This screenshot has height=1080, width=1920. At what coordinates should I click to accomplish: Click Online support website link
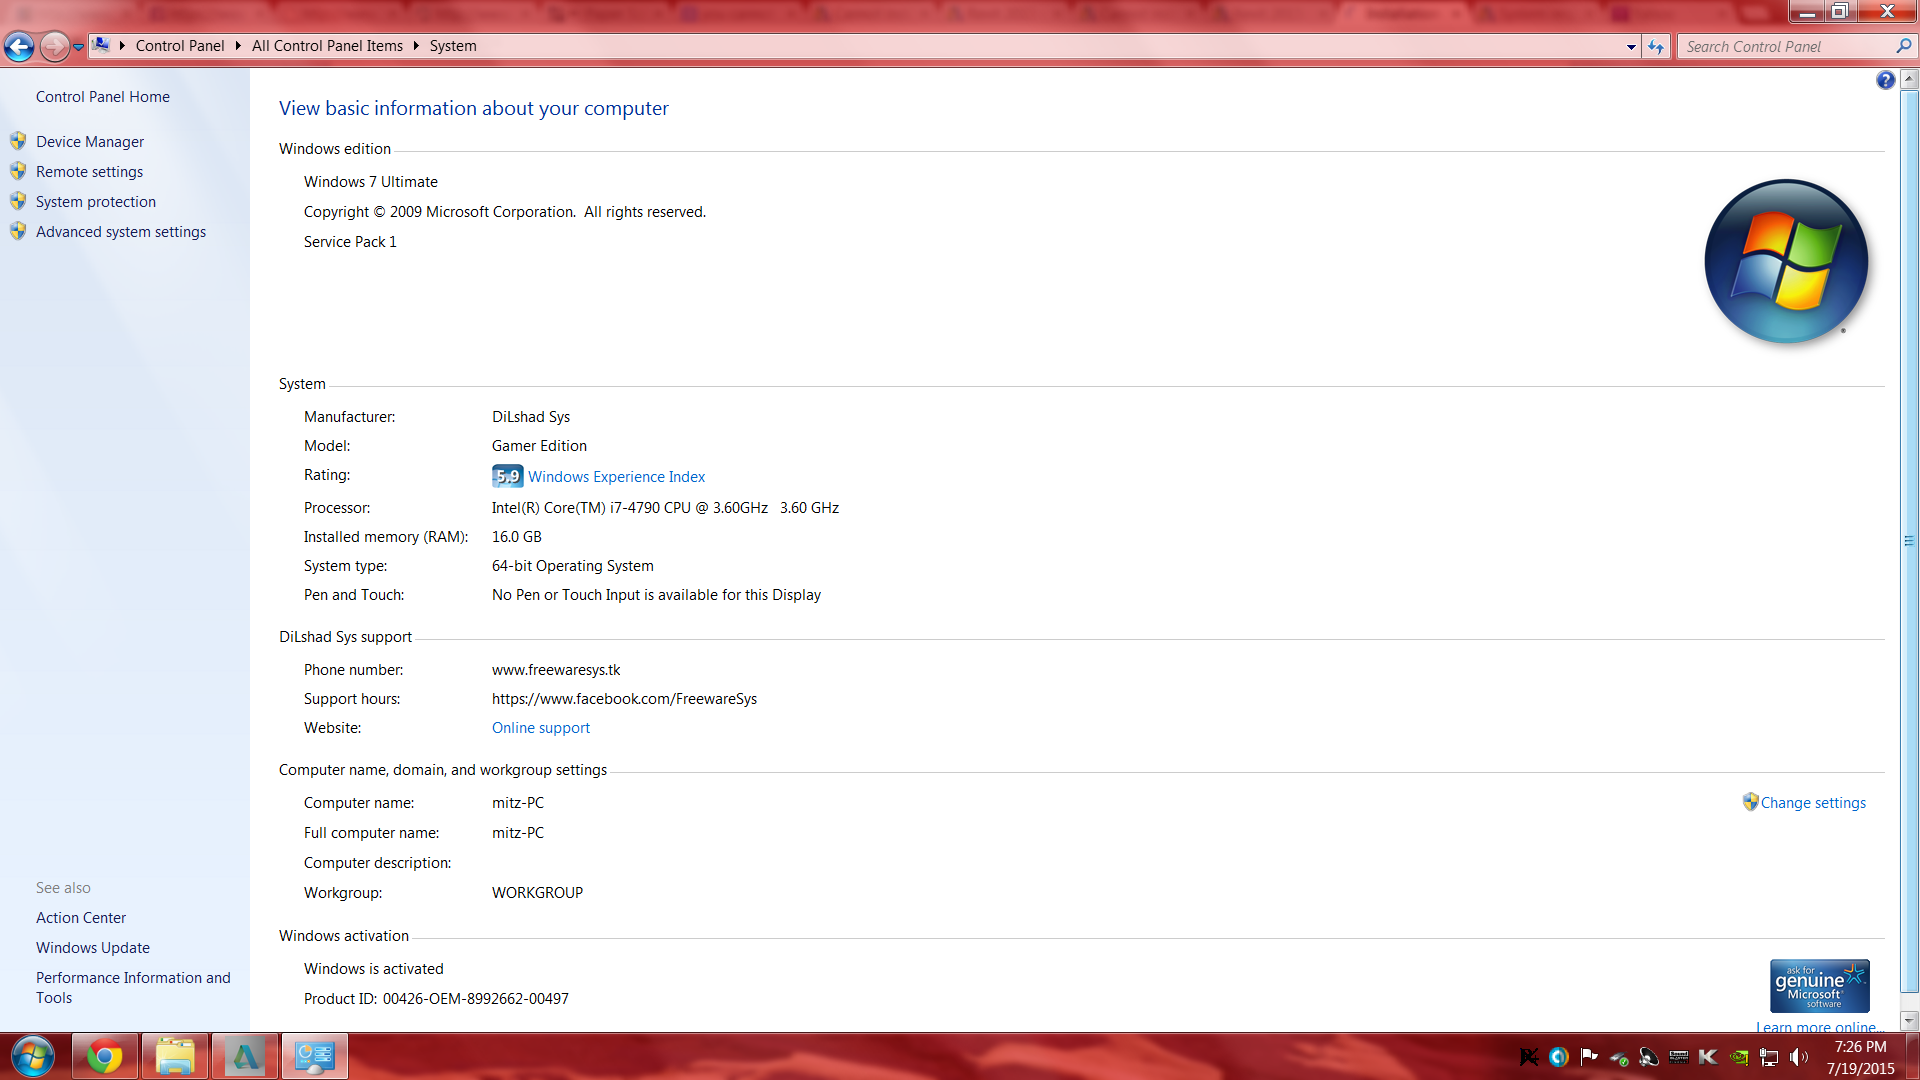541,728
